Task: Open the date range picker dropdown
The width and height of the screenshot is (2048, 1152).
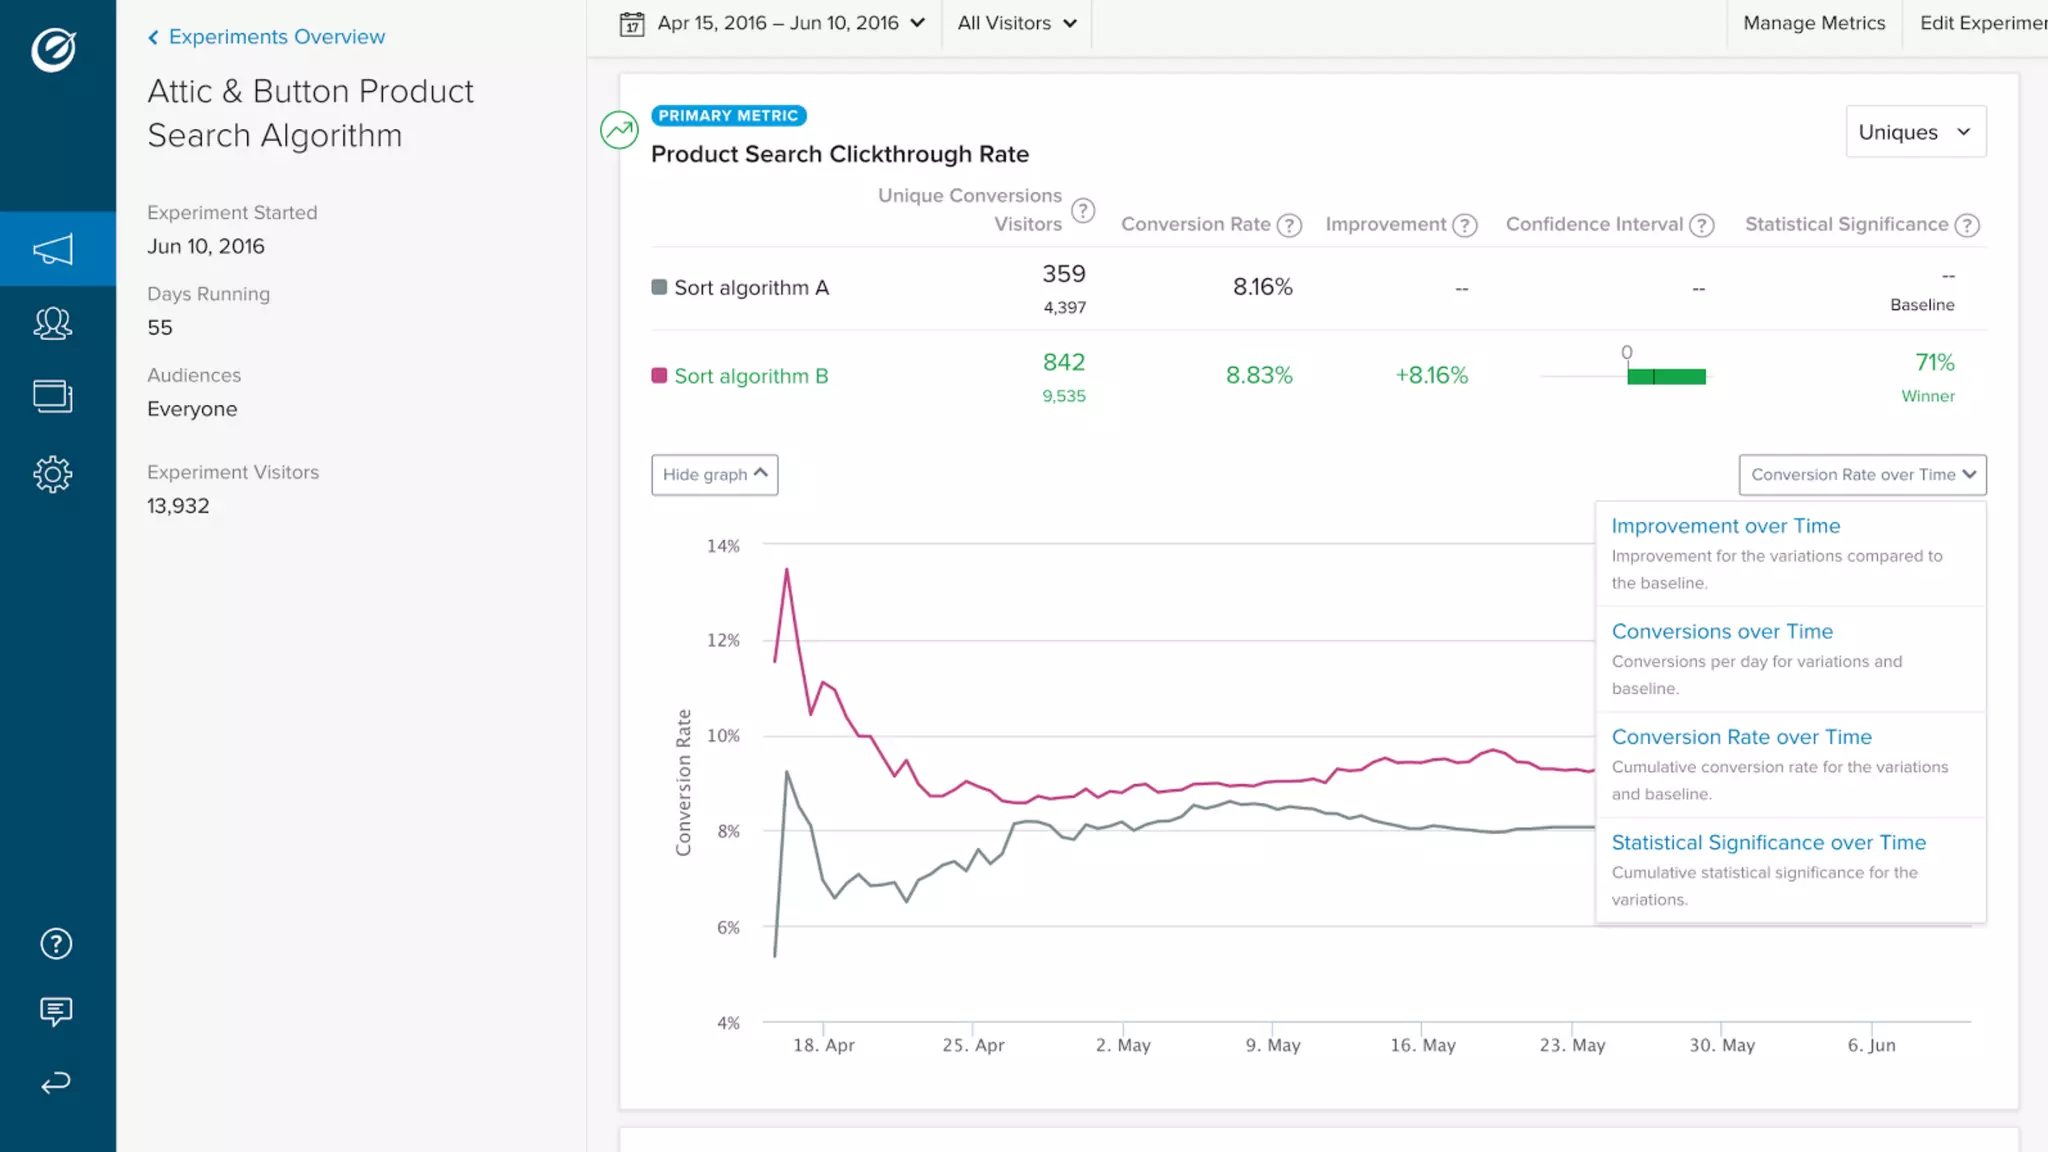Action: click(x=773, y=23)
